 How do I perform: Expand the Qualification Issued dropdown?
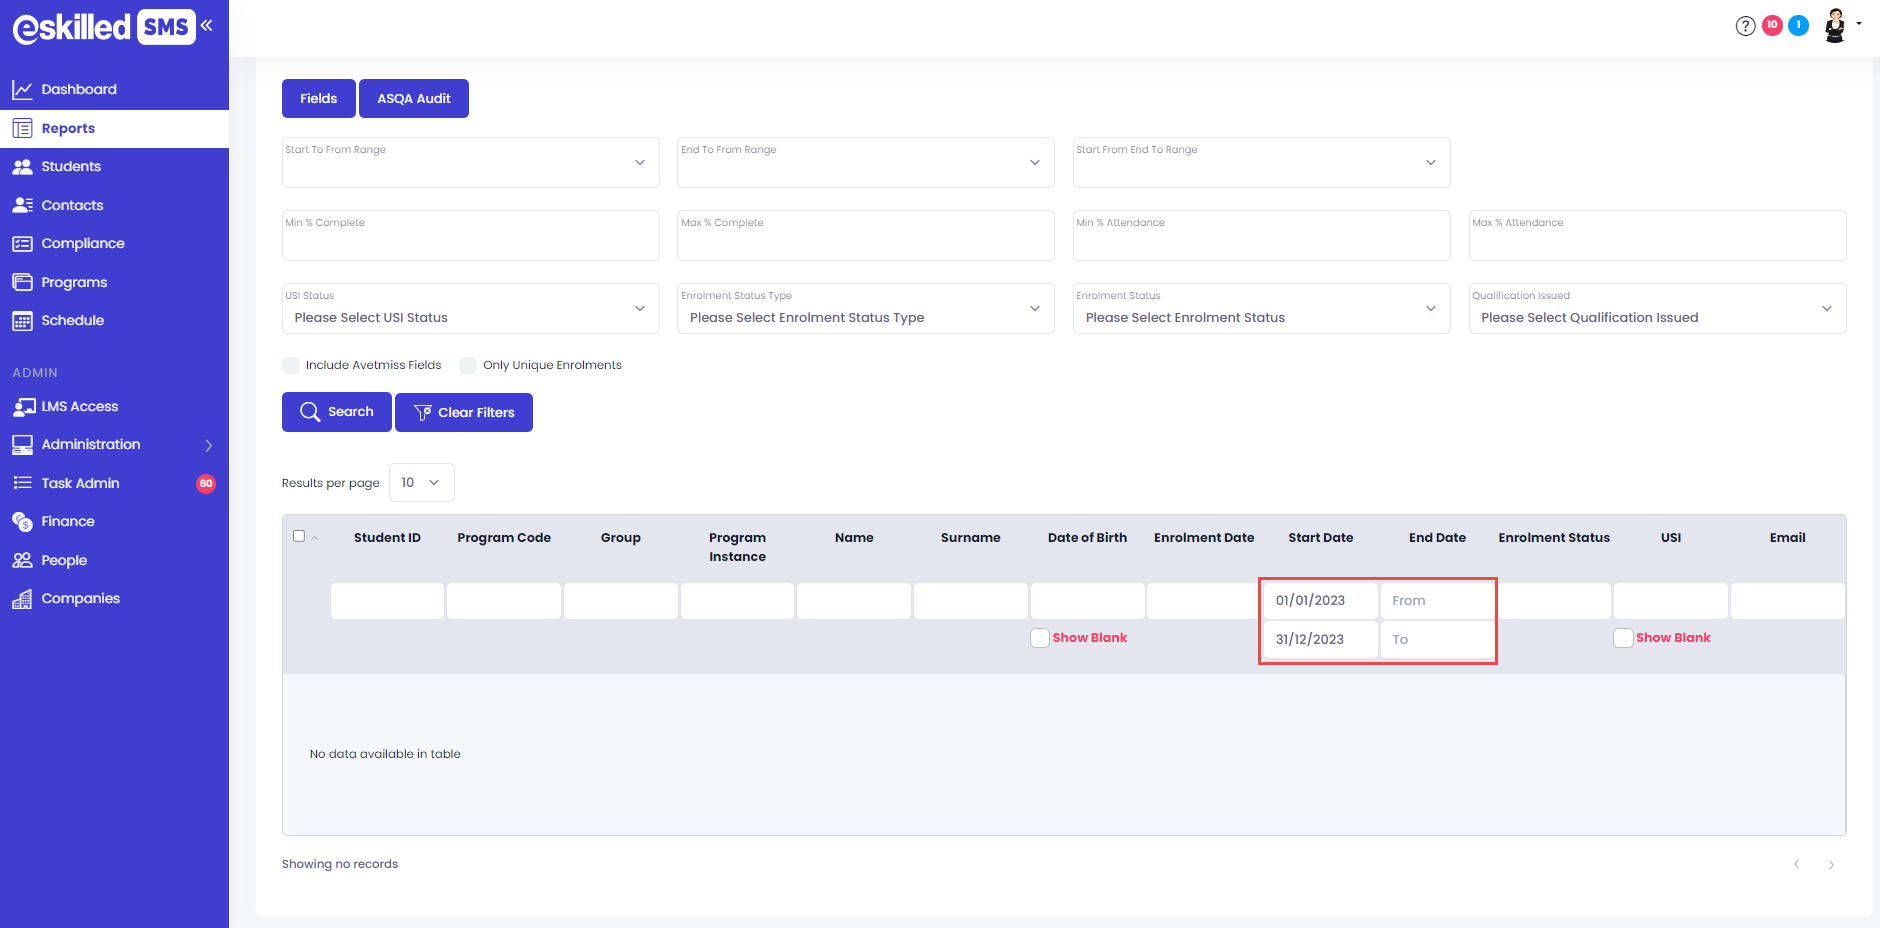coord(1656,309)
